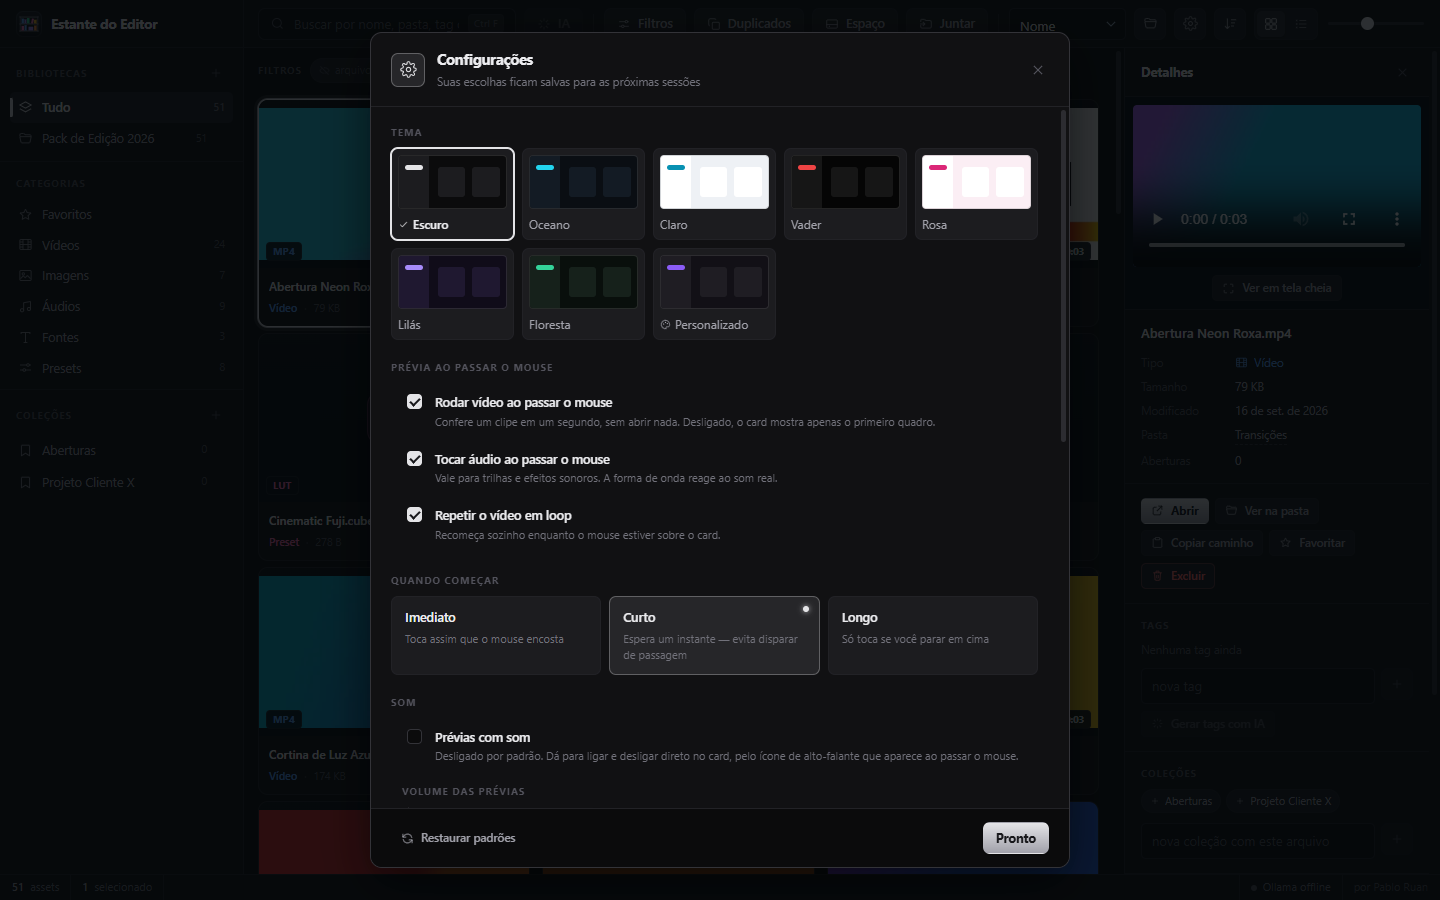Image resolution: width=1440 pixels, height=900 pixels.
Task: Filter by the Imagens category
Action: [122, 276]
